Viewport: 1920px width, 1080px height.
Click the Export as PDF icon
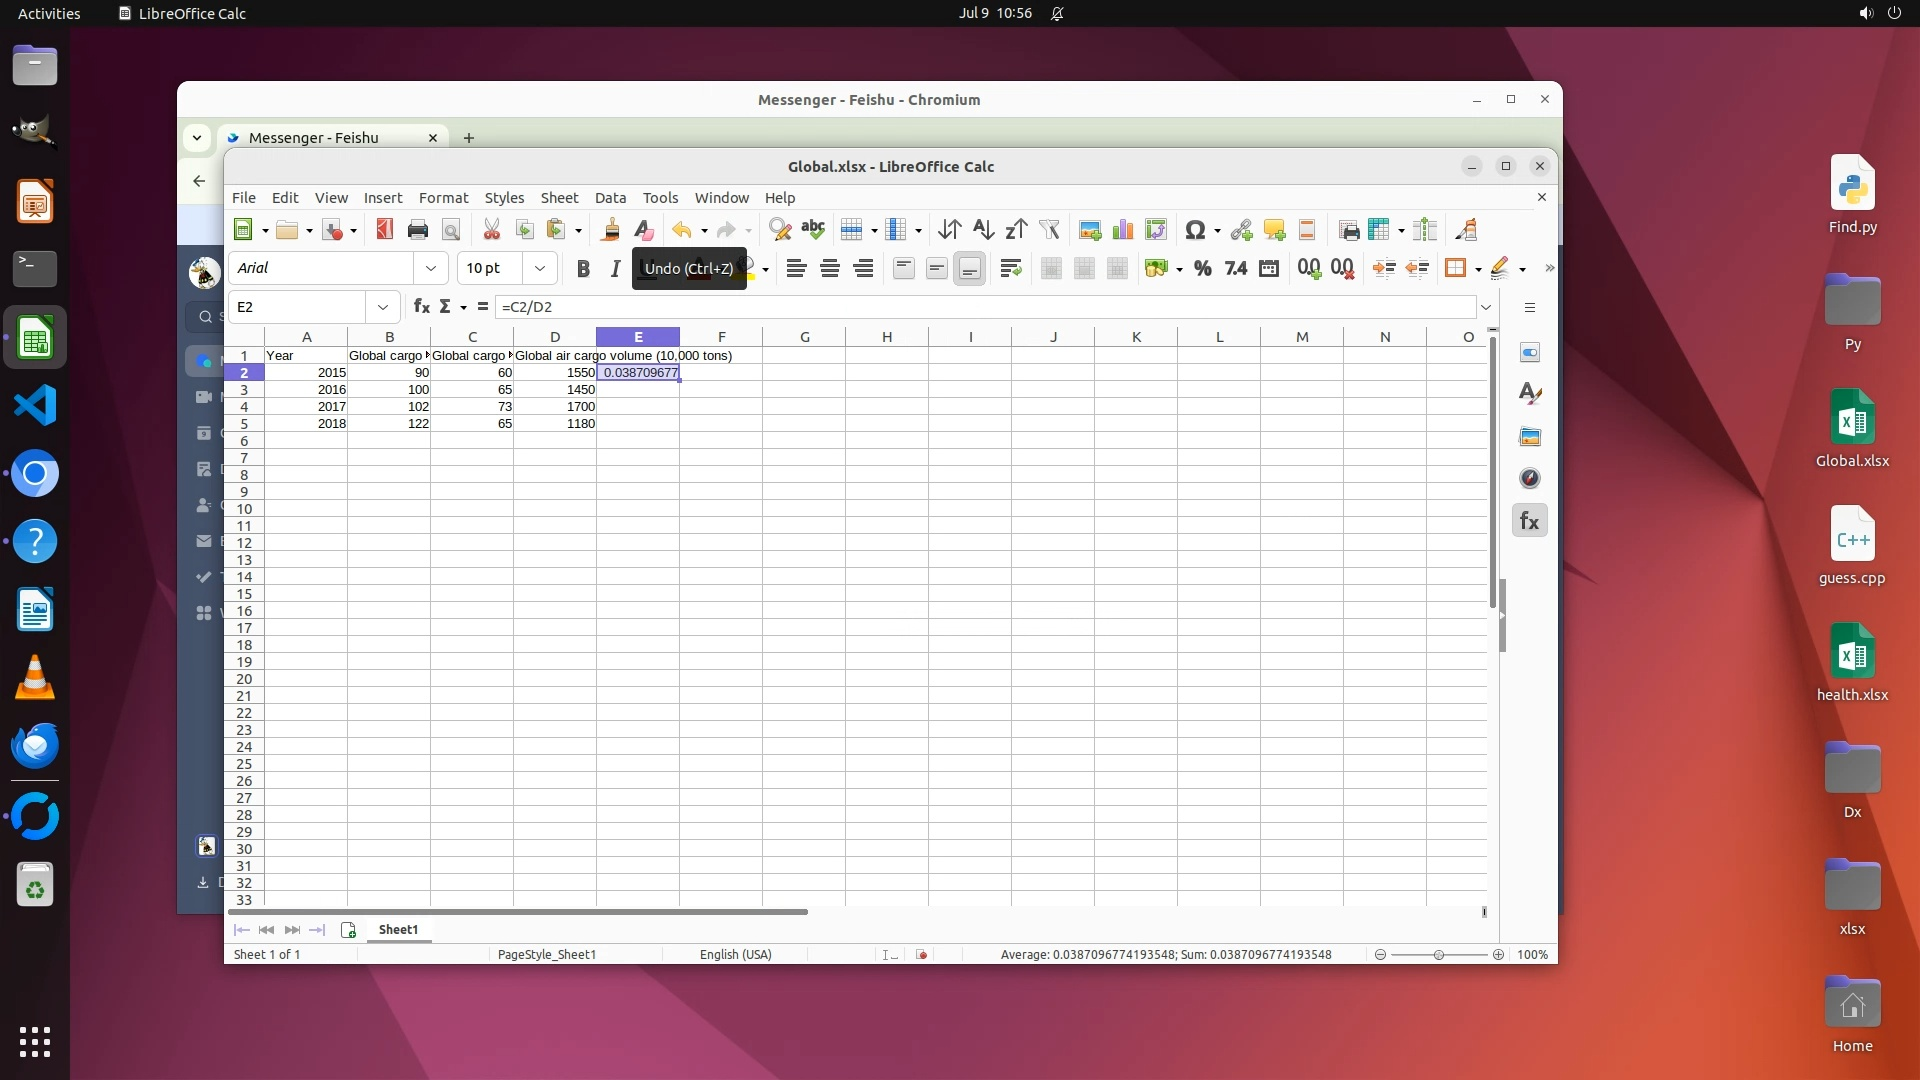(385, 230)
